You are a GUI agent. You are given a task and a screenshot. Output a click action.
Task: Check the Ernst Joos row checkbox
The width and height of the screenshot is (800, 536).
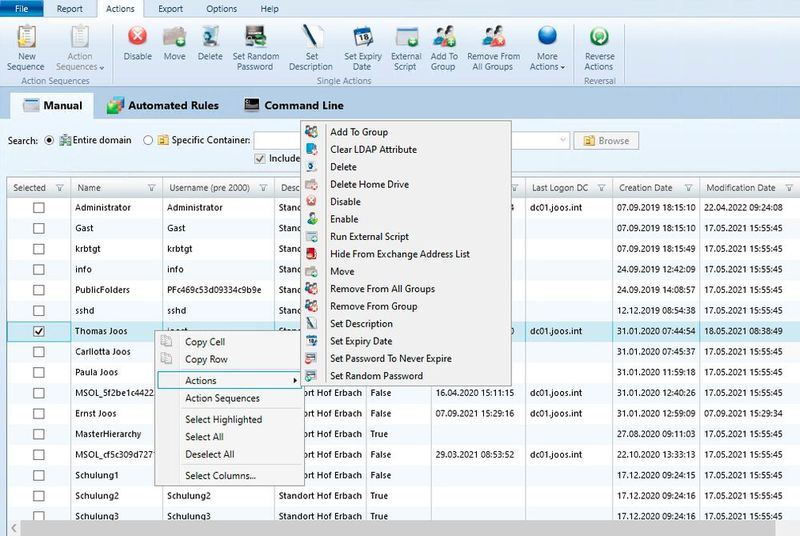39,414
